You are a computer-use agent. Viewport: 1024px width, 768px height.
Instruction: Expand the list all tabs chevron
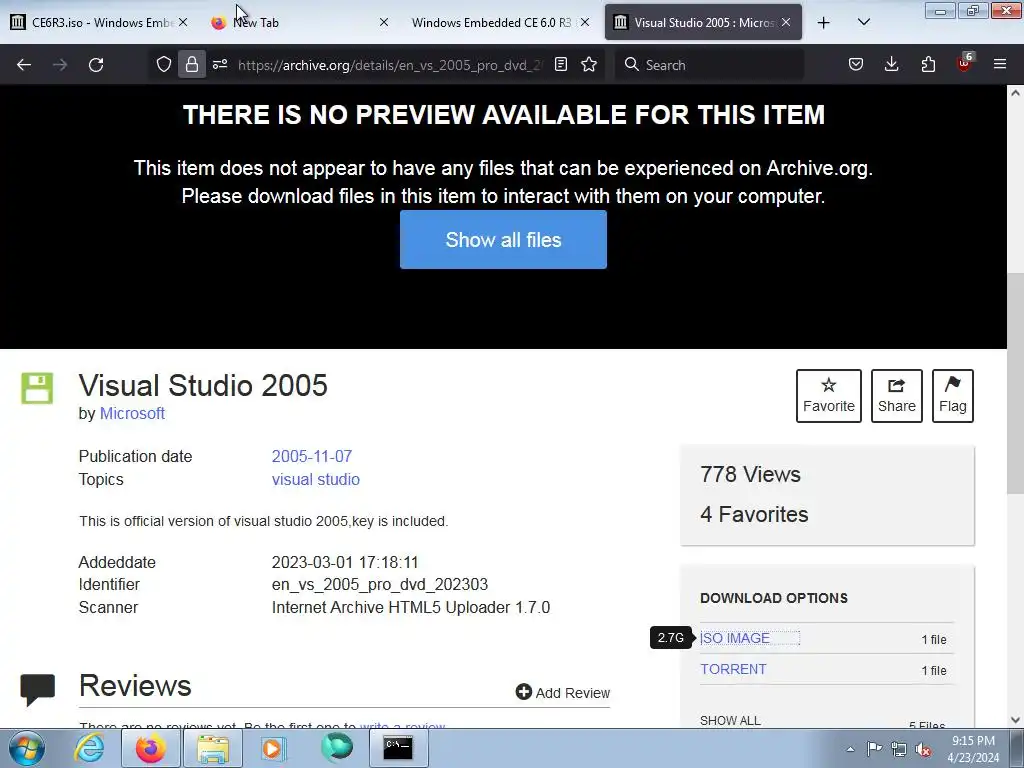point(863,23)
